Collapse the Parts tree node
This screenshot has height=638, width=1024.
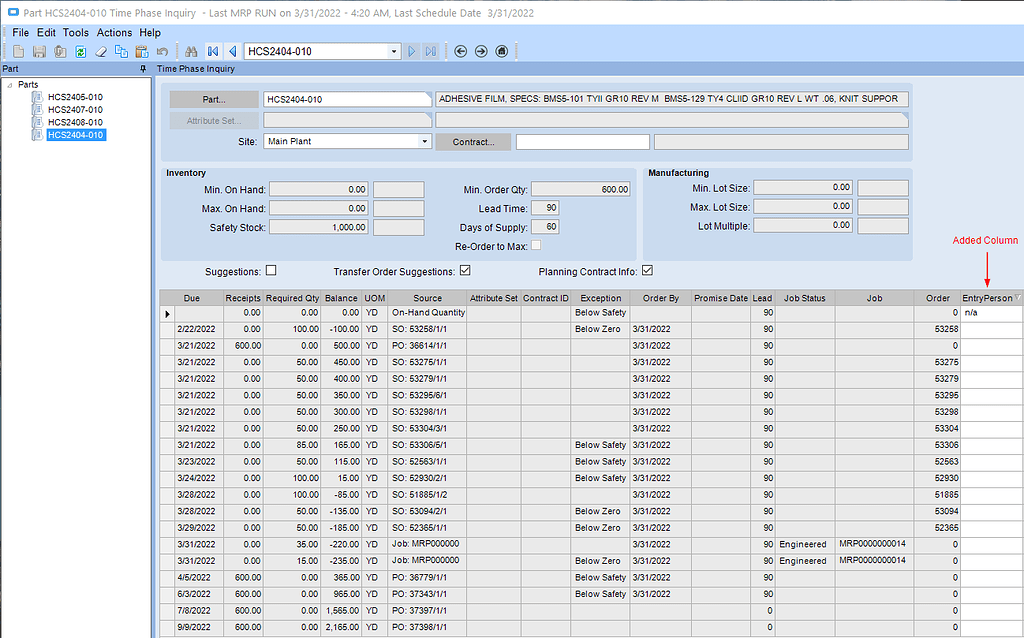tap(10, 84)
